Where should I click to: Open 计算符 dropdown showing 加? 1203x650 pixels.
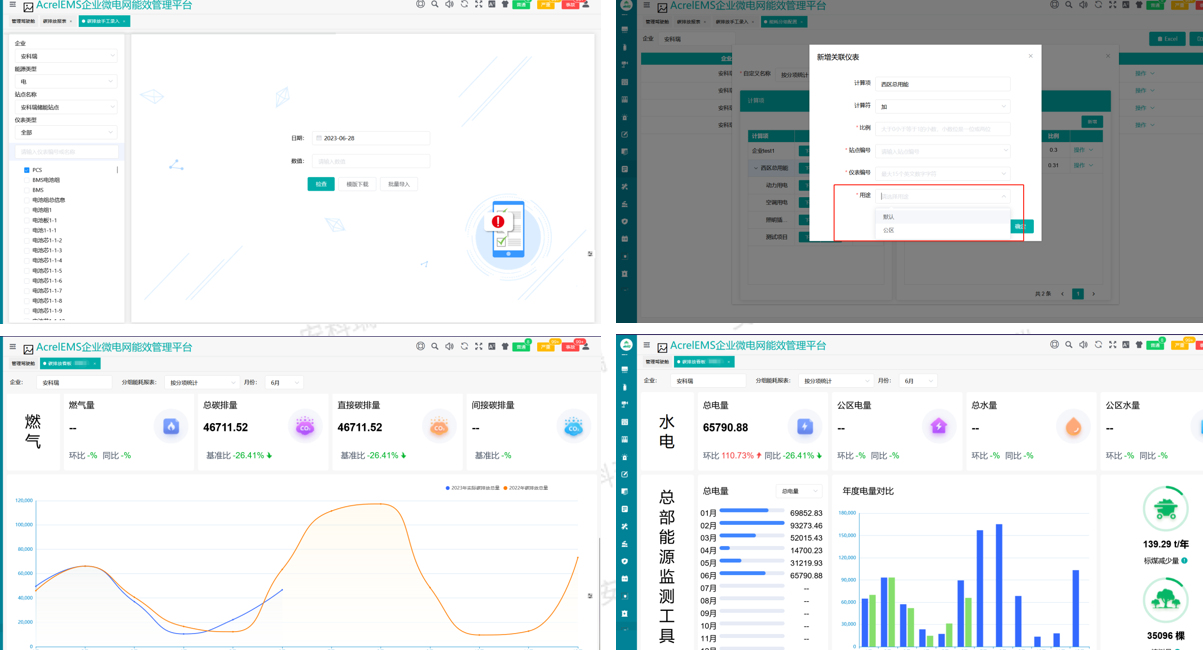943,106
